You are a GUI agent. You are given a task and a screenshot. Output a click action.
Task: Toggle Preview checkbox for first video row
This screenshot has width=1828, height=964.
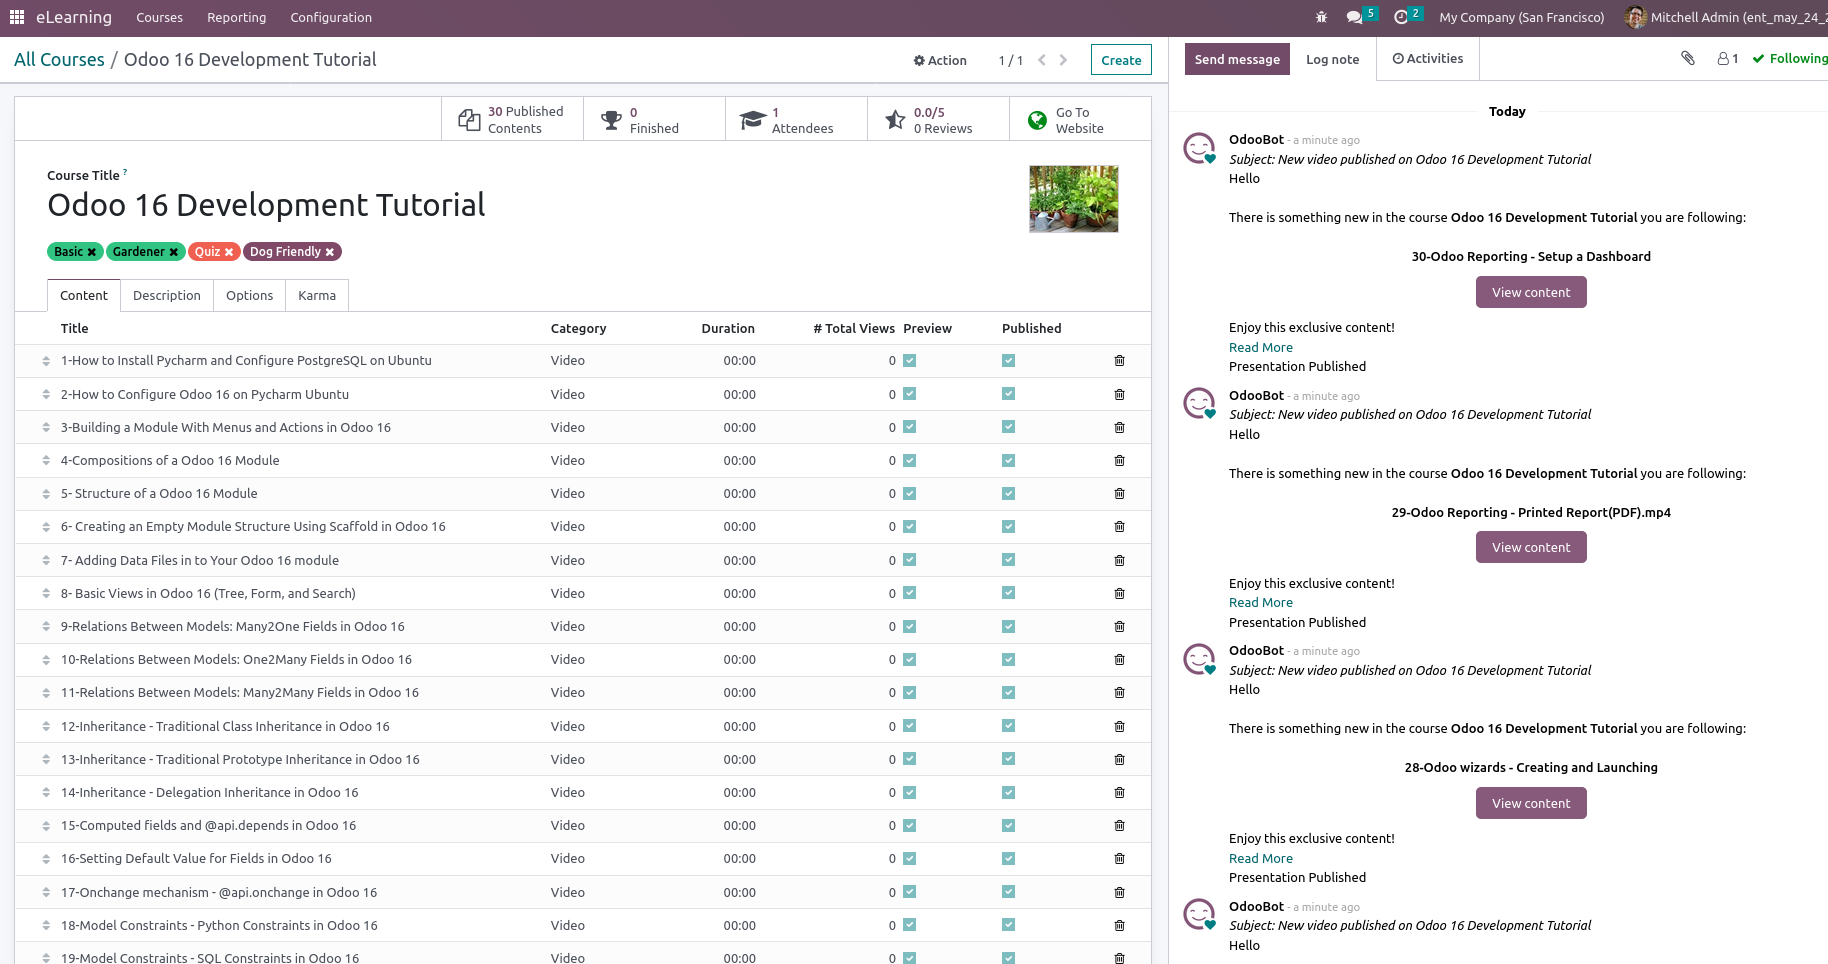coord(909,361)
